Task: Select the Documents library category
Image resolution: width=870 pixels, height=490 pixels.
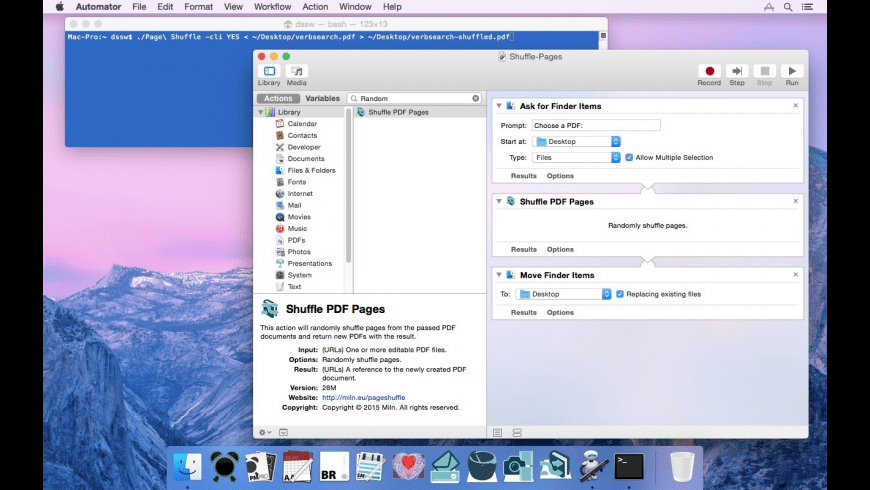Action: tap(306, 159)
